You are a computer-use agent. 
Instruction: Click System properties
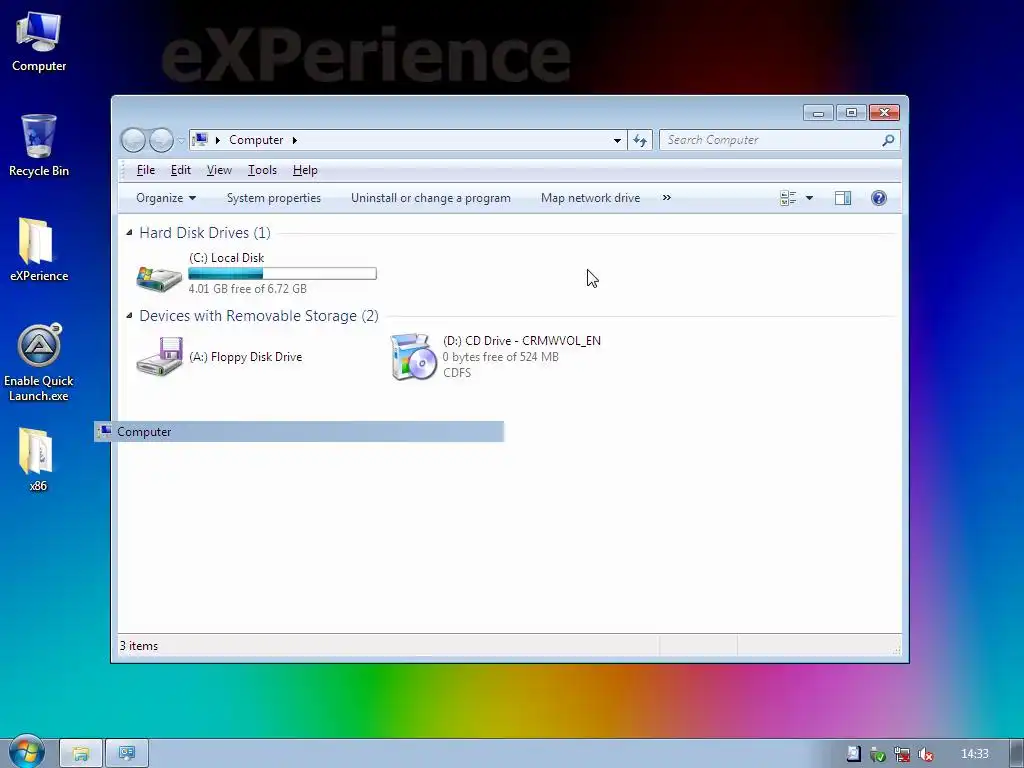[x=274, y=198]
